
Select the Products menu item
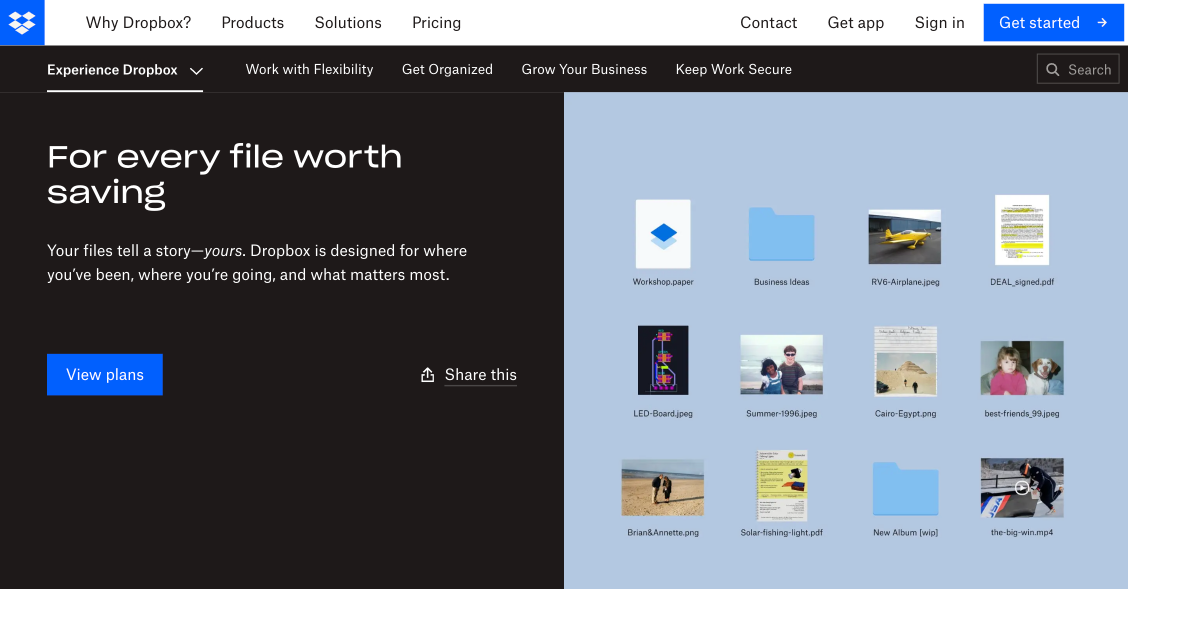click(252, 22)
